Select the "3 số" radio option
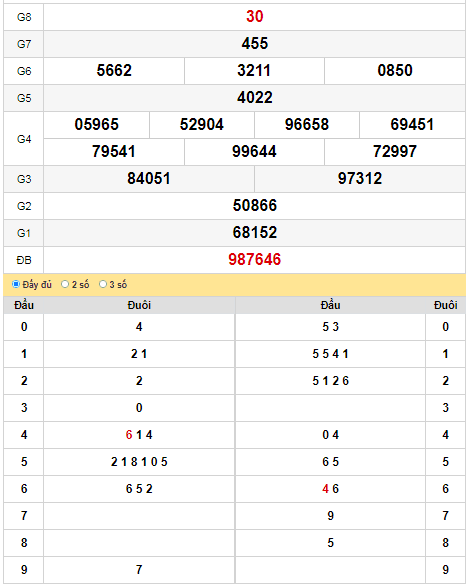This screenshot has height=586, width=471. (x=103, y=284)
